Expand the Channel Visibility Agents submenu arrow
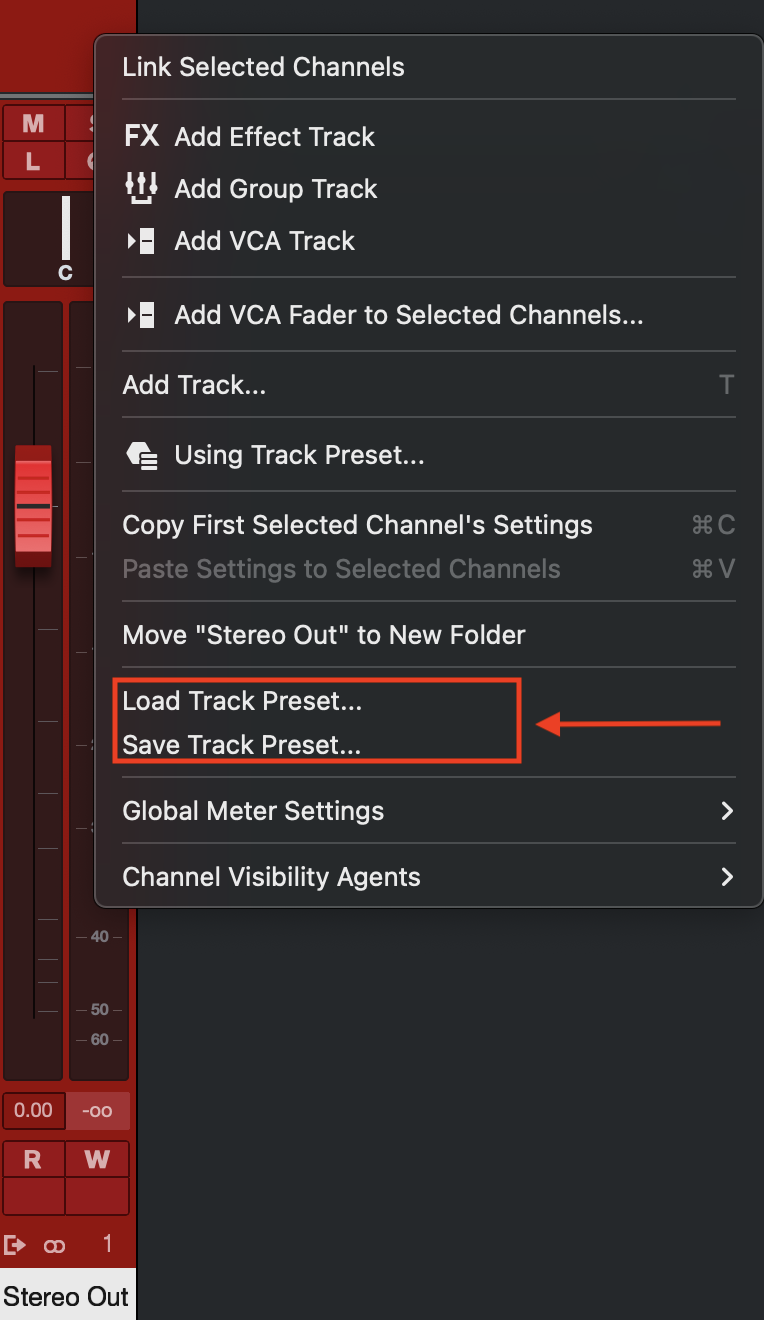The height and width of the screenshot is (1320, 764). point(727,877)
